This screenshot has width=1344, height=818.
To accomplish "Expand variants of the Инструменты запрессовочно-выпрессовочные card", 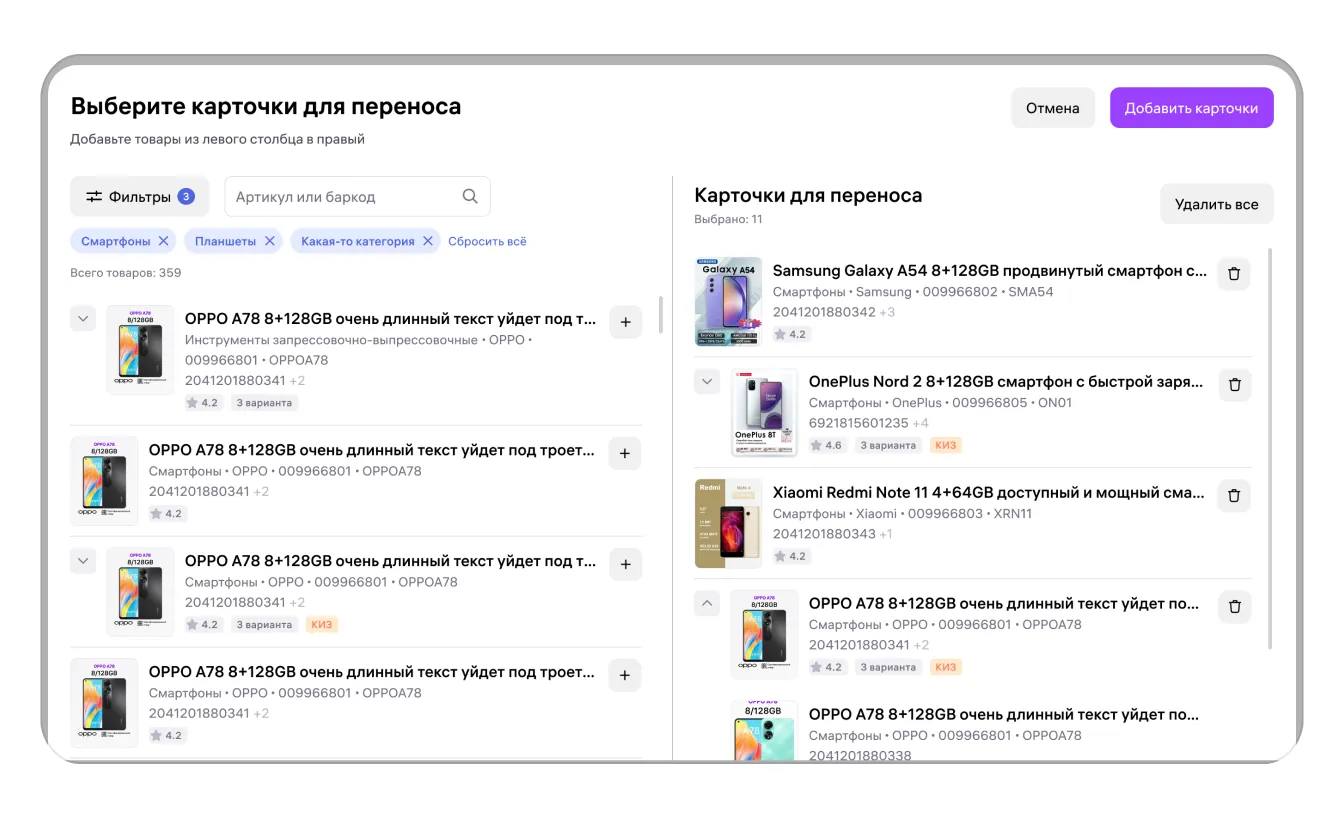I will pos(83,319).
